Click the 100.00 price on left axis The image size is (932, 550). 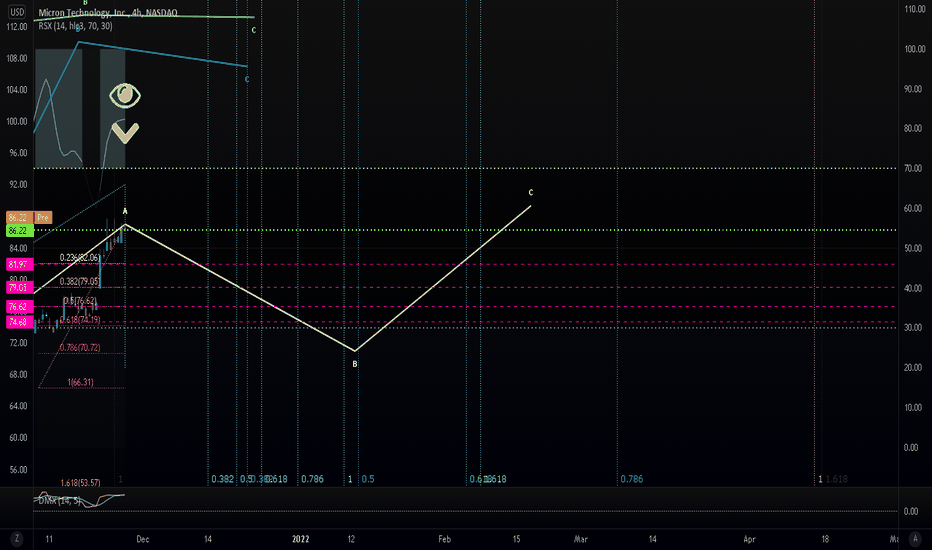click(x=17, y=121)
